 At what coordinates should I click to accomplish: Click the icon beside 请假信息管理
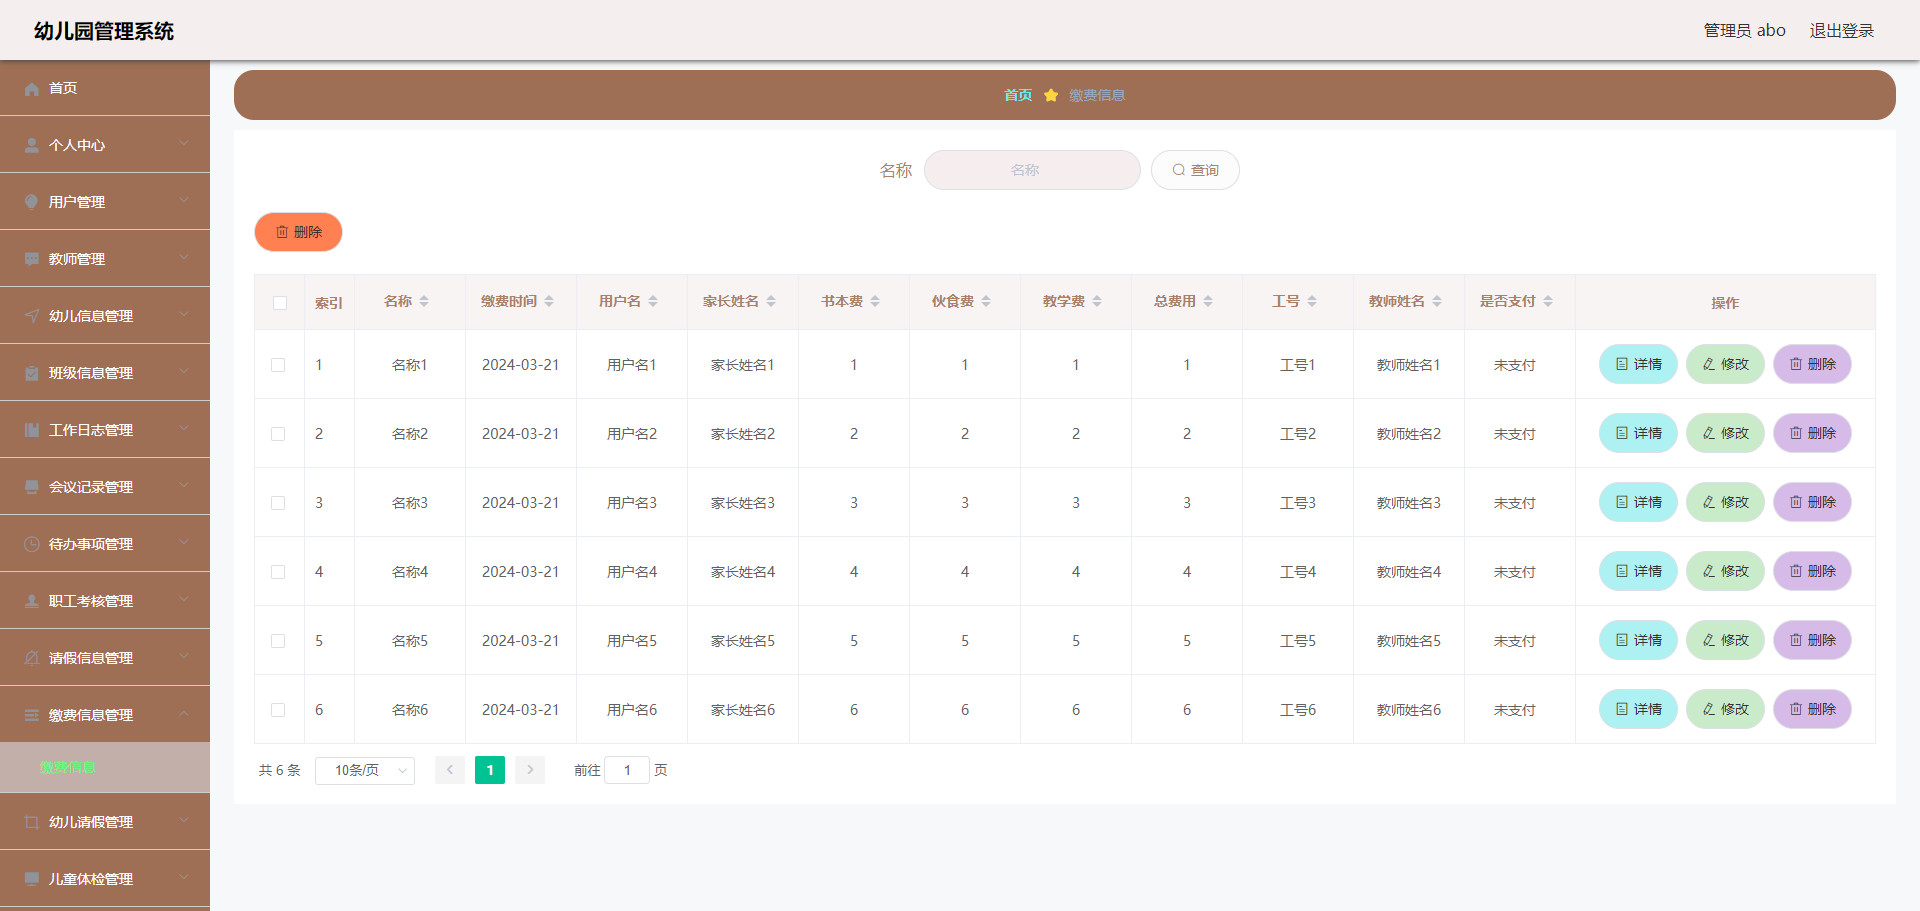[x=32, y=659]
